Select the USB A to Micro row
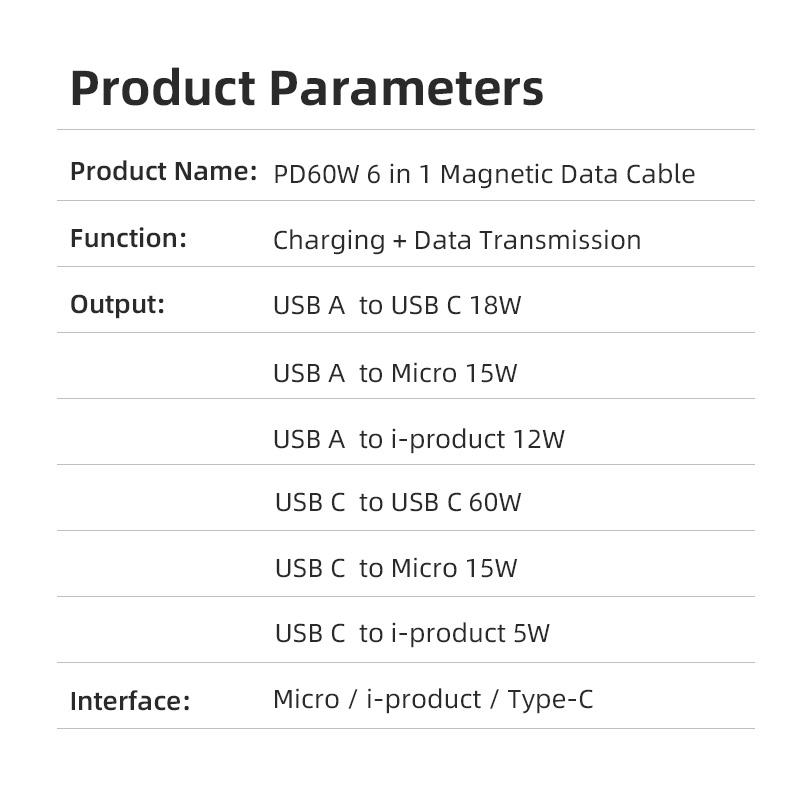The image size is (800, 800). coord(394,373)
